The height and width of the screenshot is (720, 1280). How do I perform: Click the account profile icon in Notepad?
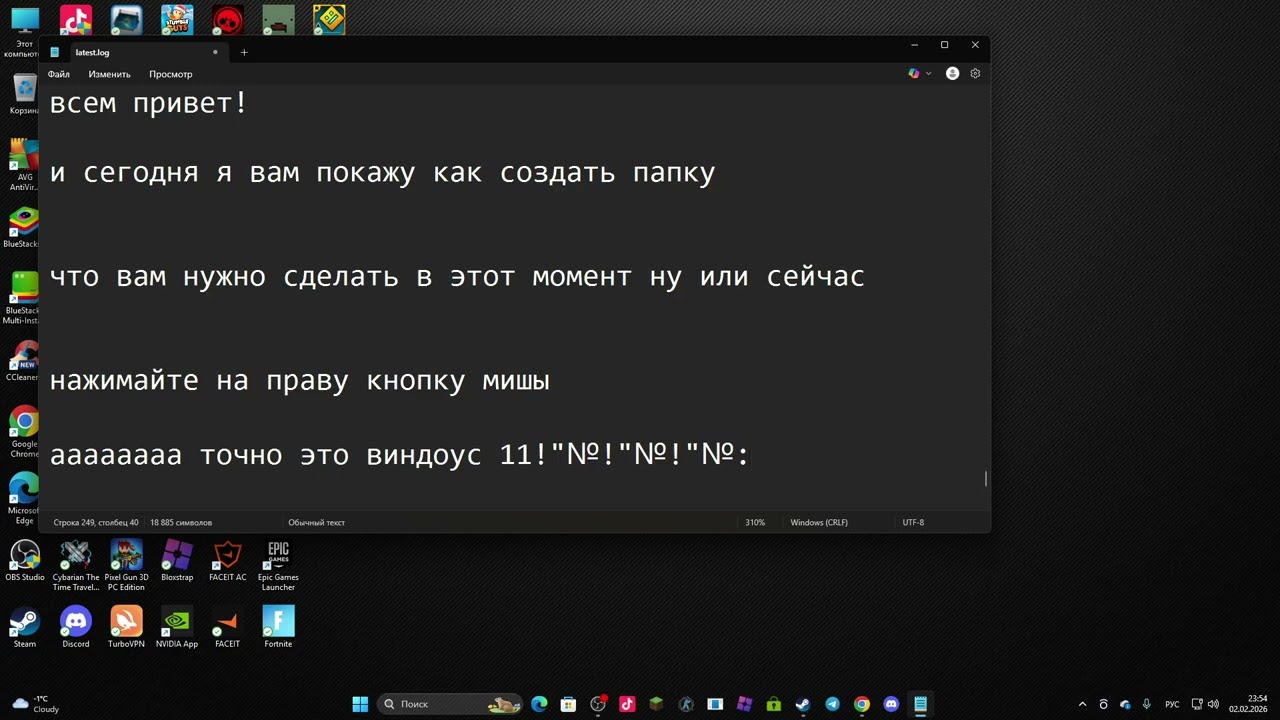point(952,73)
